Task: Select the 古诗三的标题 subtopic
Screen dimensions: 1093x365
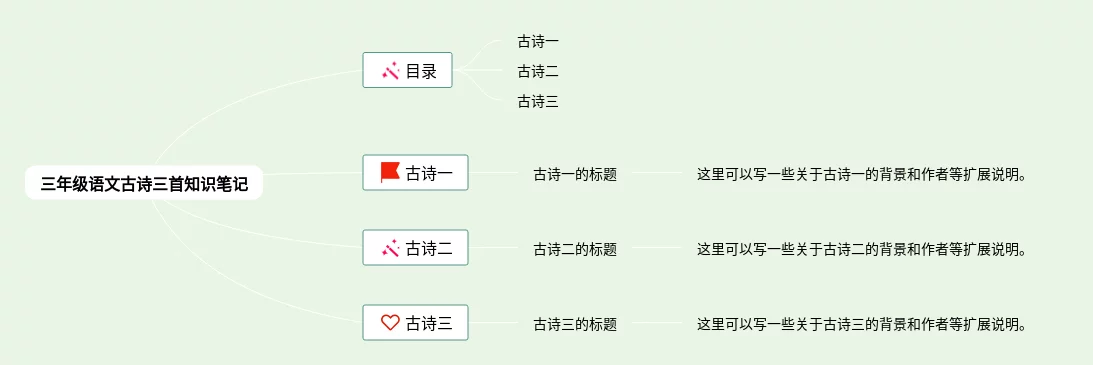Action: click(575, 324)
